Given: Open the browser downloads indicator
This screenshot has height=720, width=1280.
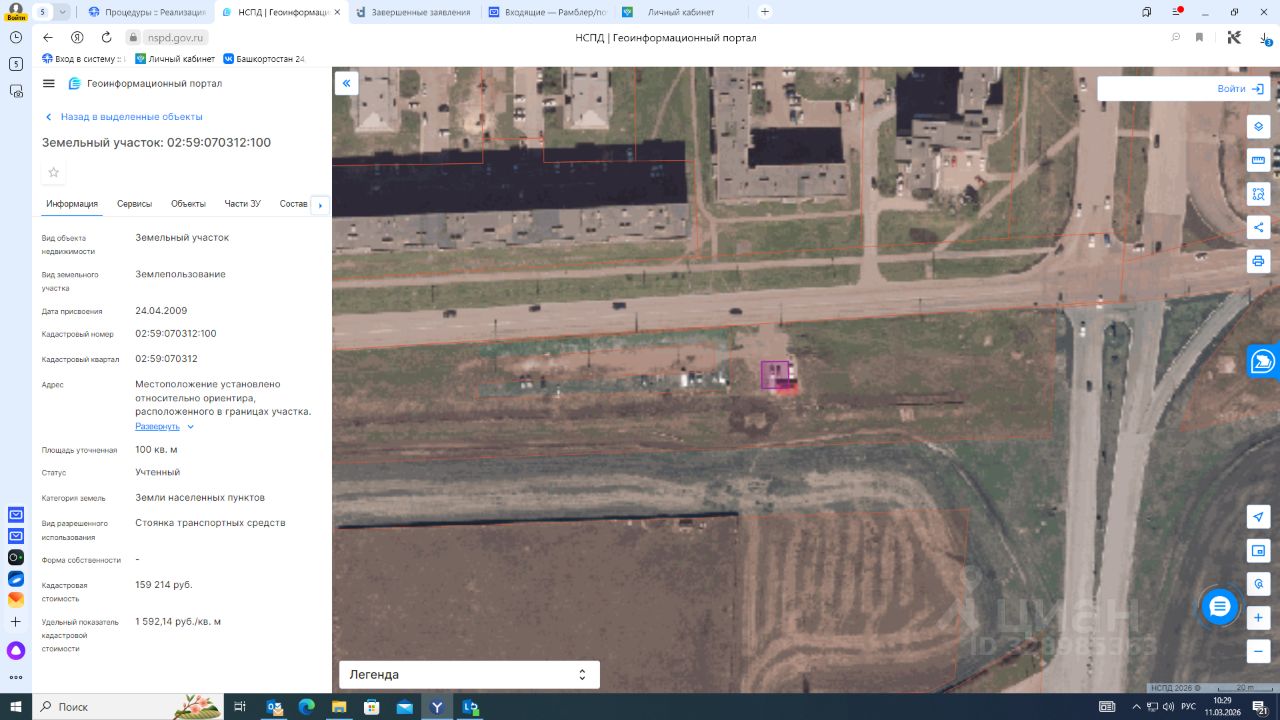Looking at the screenshot, I should point(1265,37).
